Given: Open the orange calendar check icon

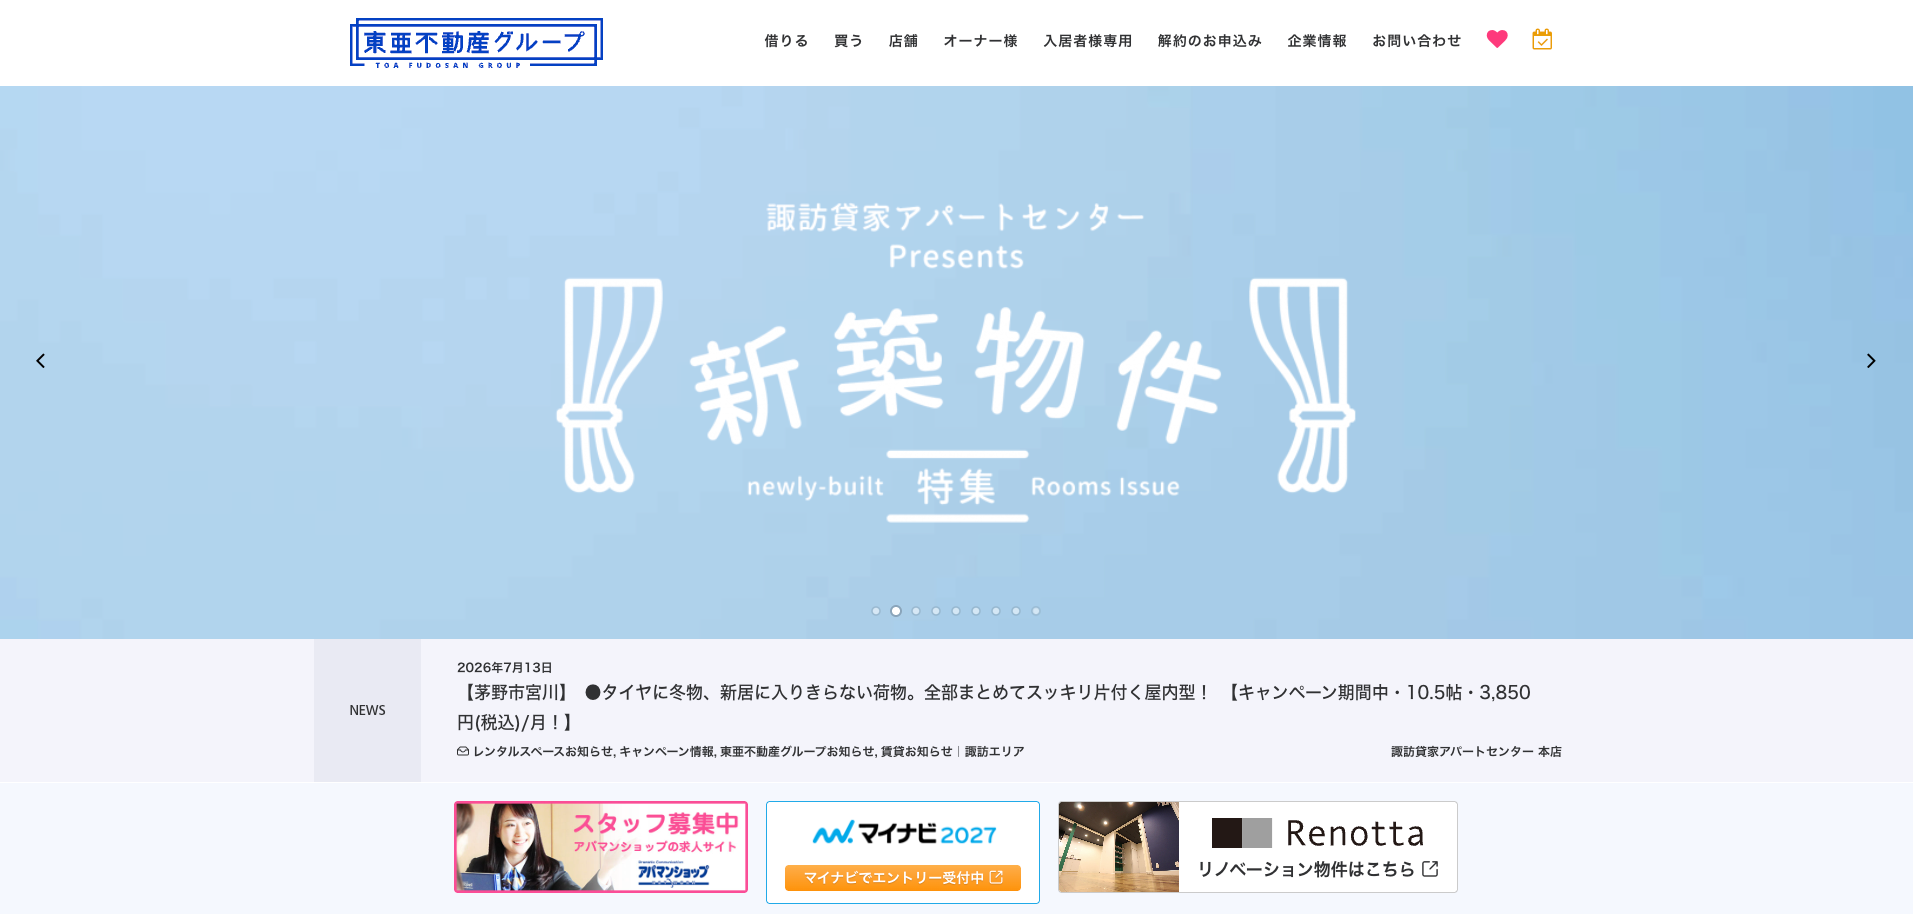Looking at the screenshot, I should tap(1542, 39).
